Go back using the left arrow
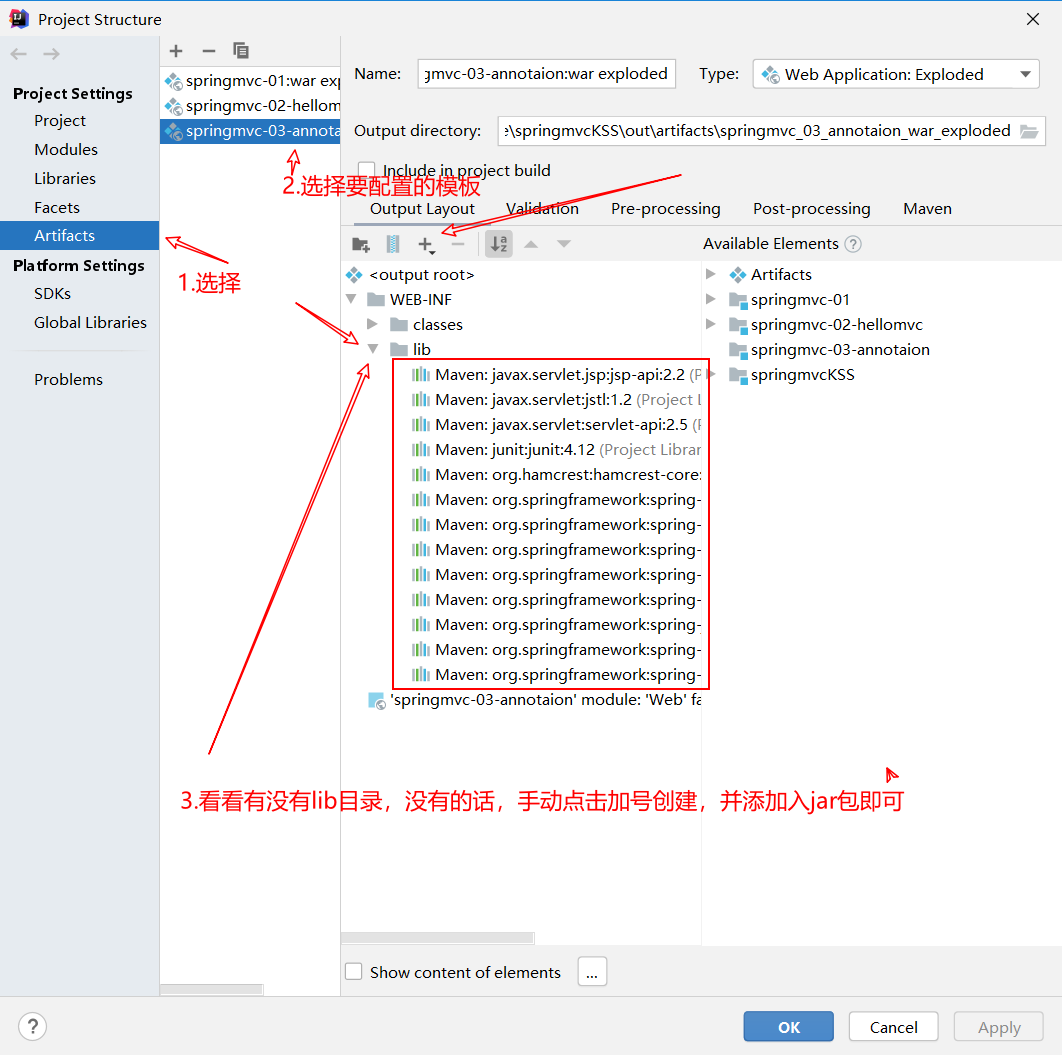 [x=19, y=53]
